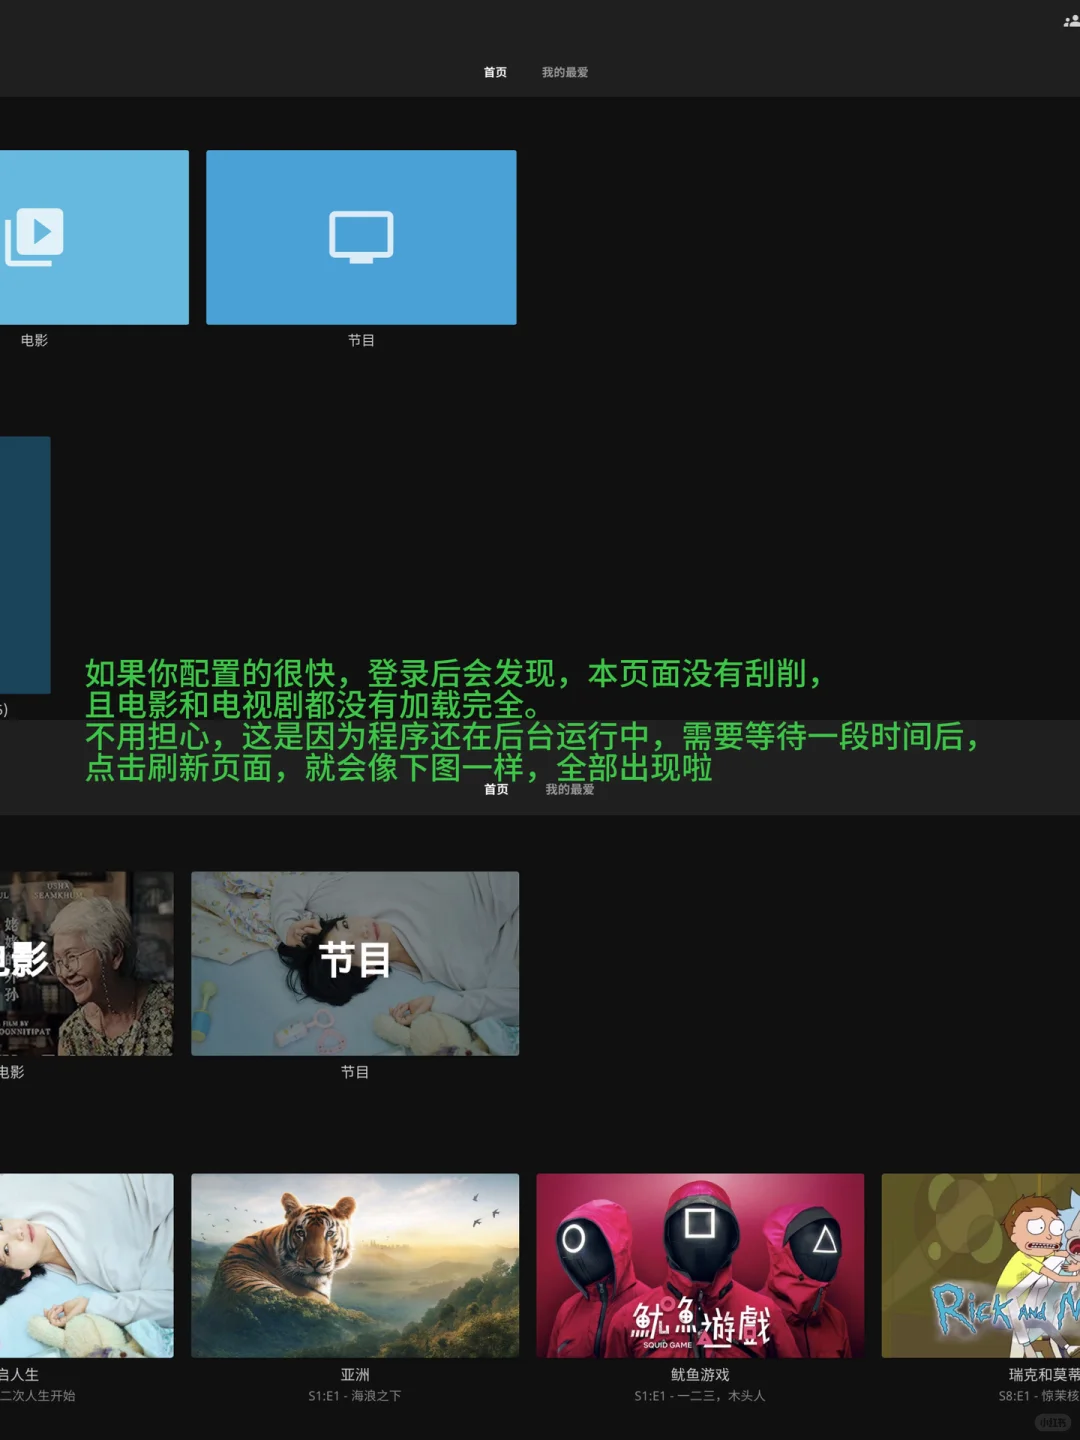
Task: Click the S1:E1 - 海浪之下 subtitle
Action: point(355,1396)
